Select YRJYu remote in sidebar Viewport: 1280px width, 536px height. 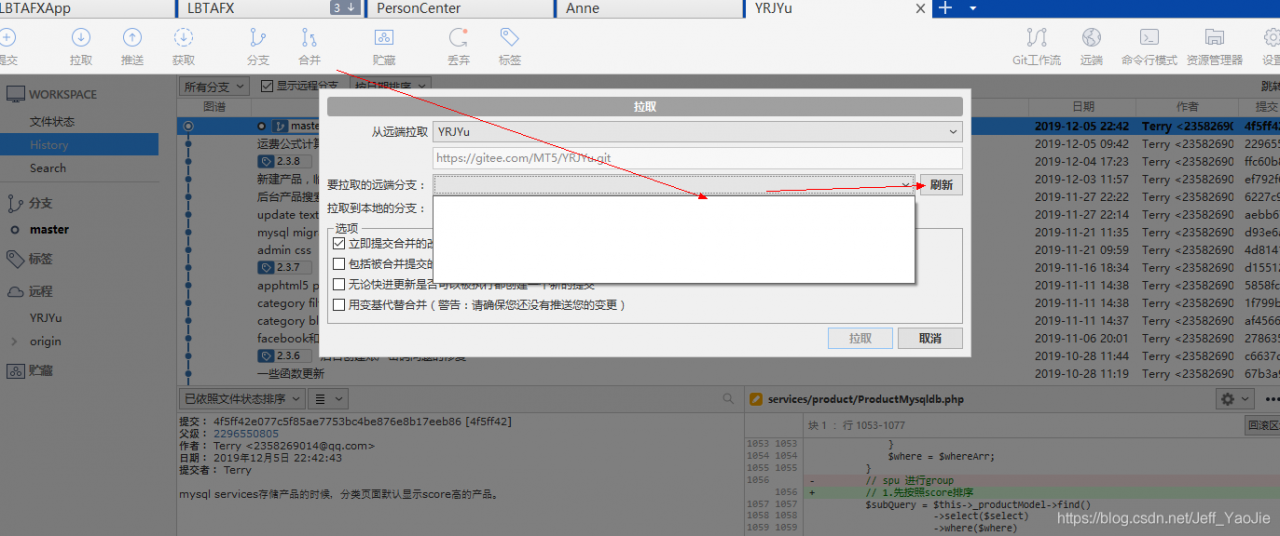[x=46, y=317]
